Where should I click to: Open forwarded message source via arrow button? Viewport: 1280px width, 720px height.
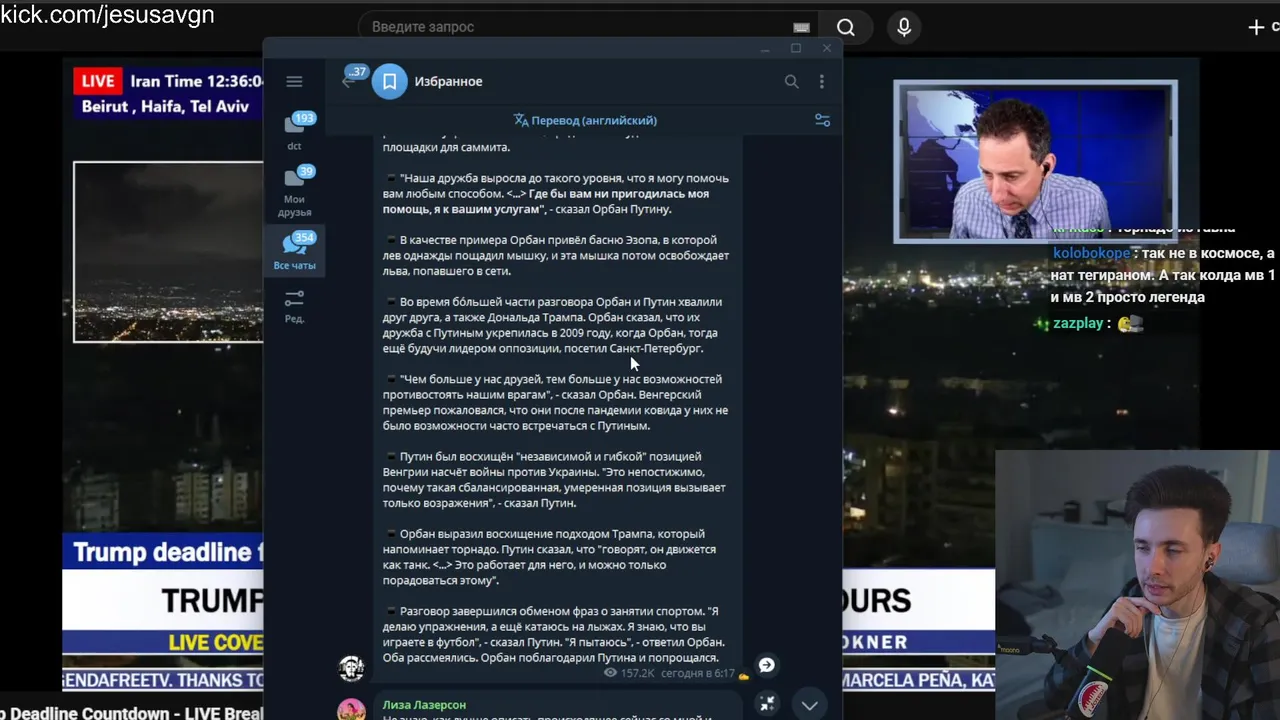(x=767, y=665)
